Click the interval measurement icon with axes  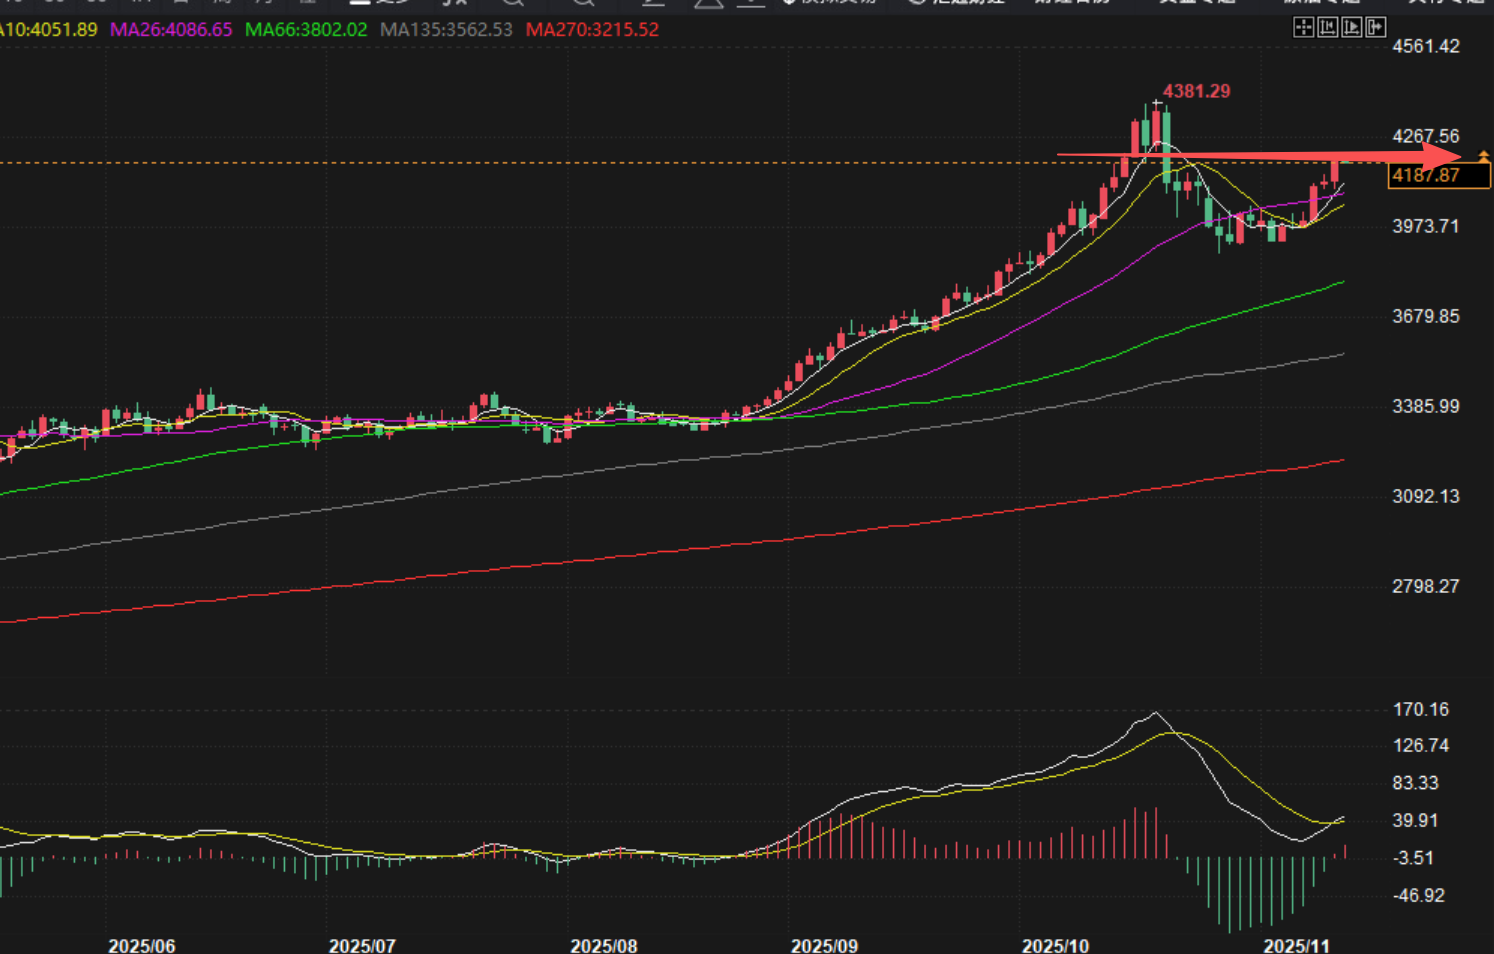(1327, 28)
